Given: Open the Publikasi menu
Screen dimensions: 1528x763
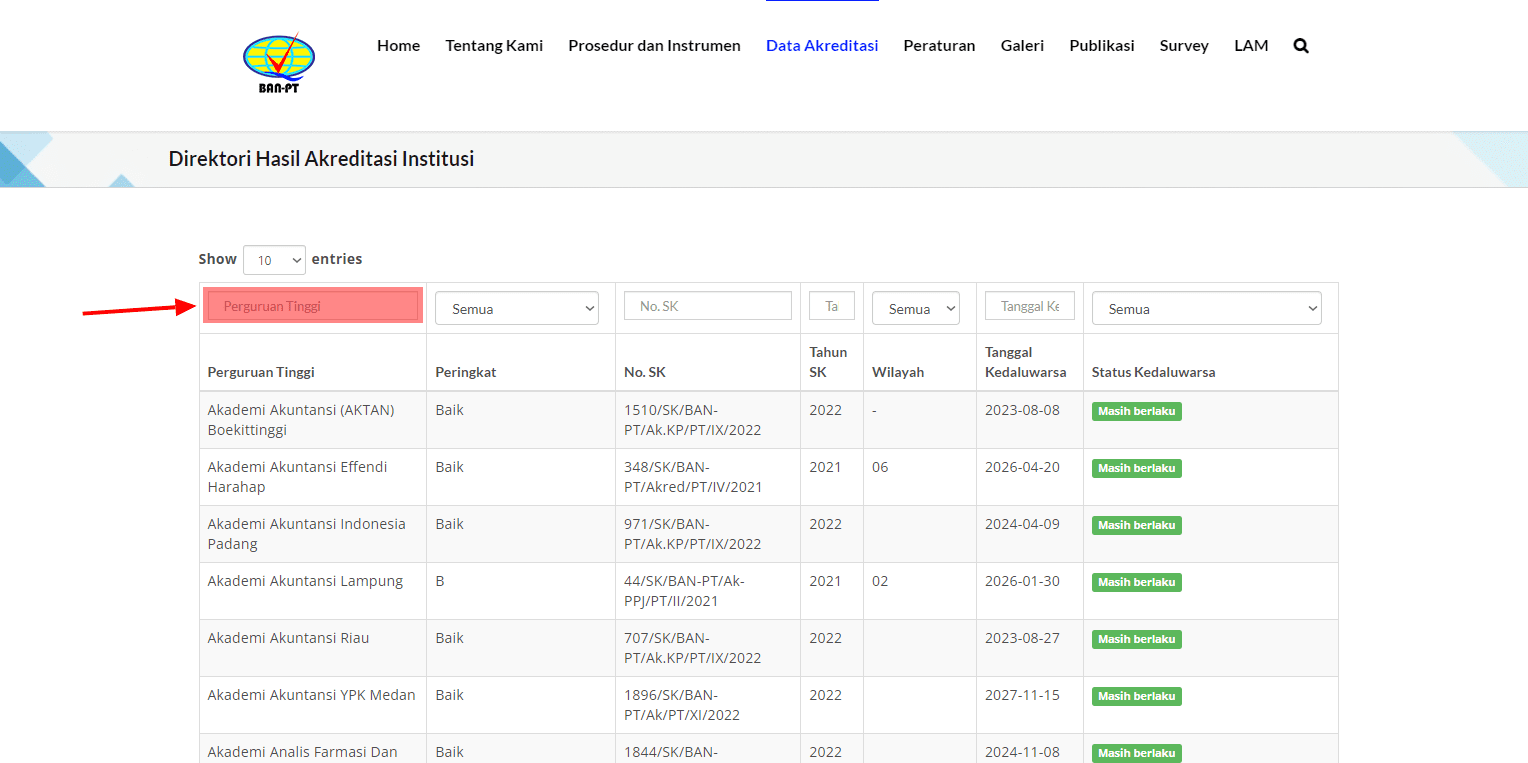Looking at the screenshot, I should point(1101,46).
